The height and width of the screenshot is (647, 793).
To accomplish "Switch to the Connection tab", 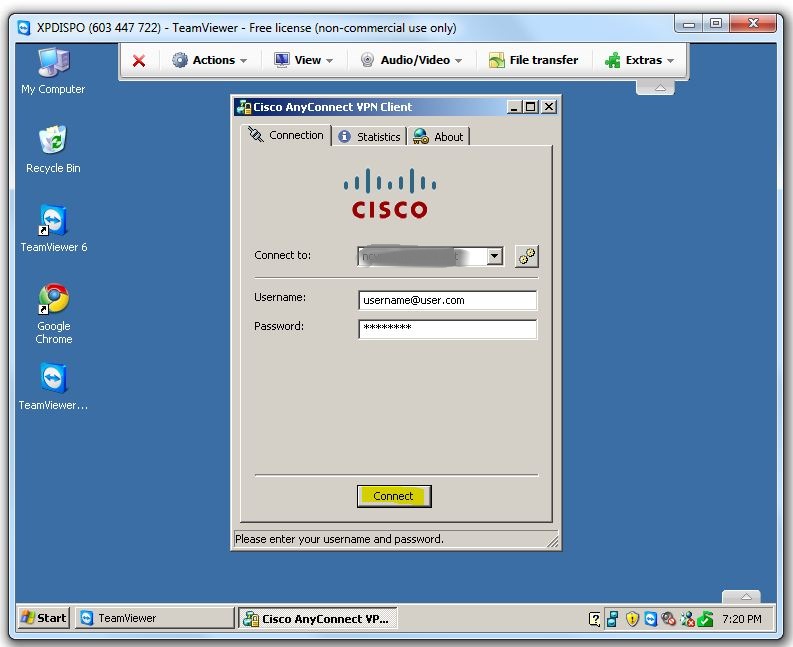I will tap(286, 135).
